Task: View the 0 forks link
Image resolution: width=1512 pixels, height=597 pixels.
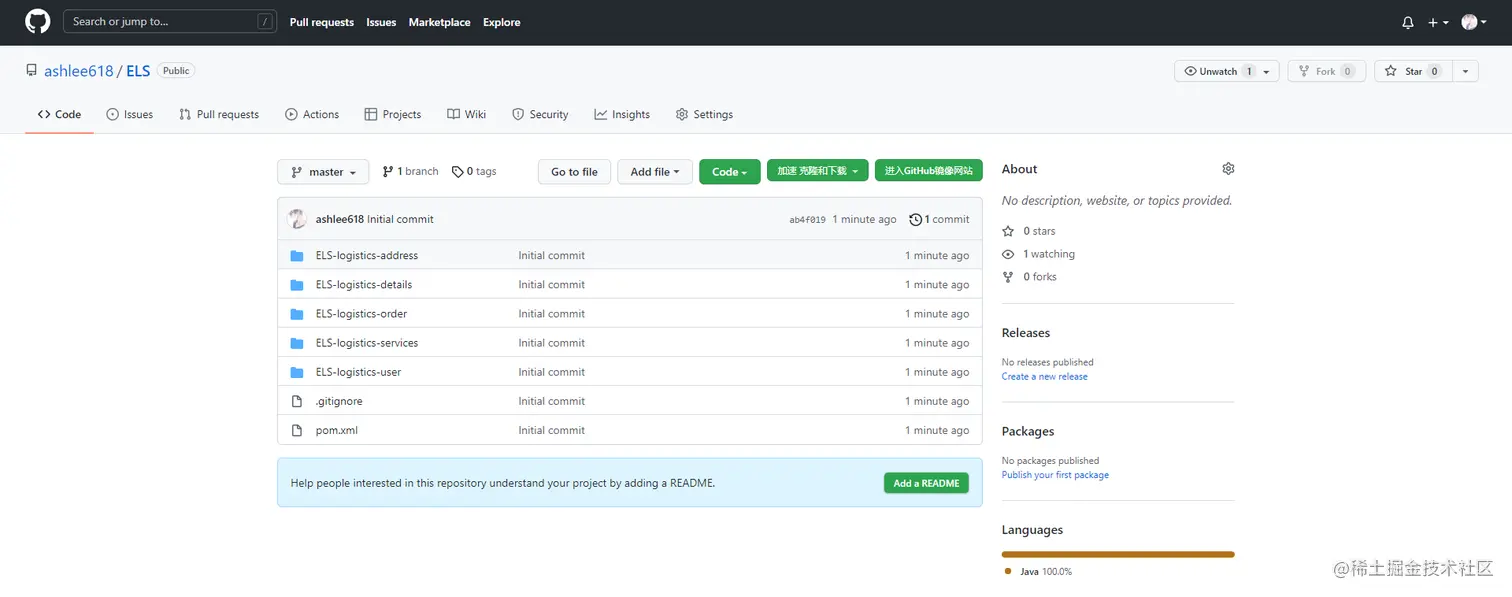Action: click(1030, 277)
